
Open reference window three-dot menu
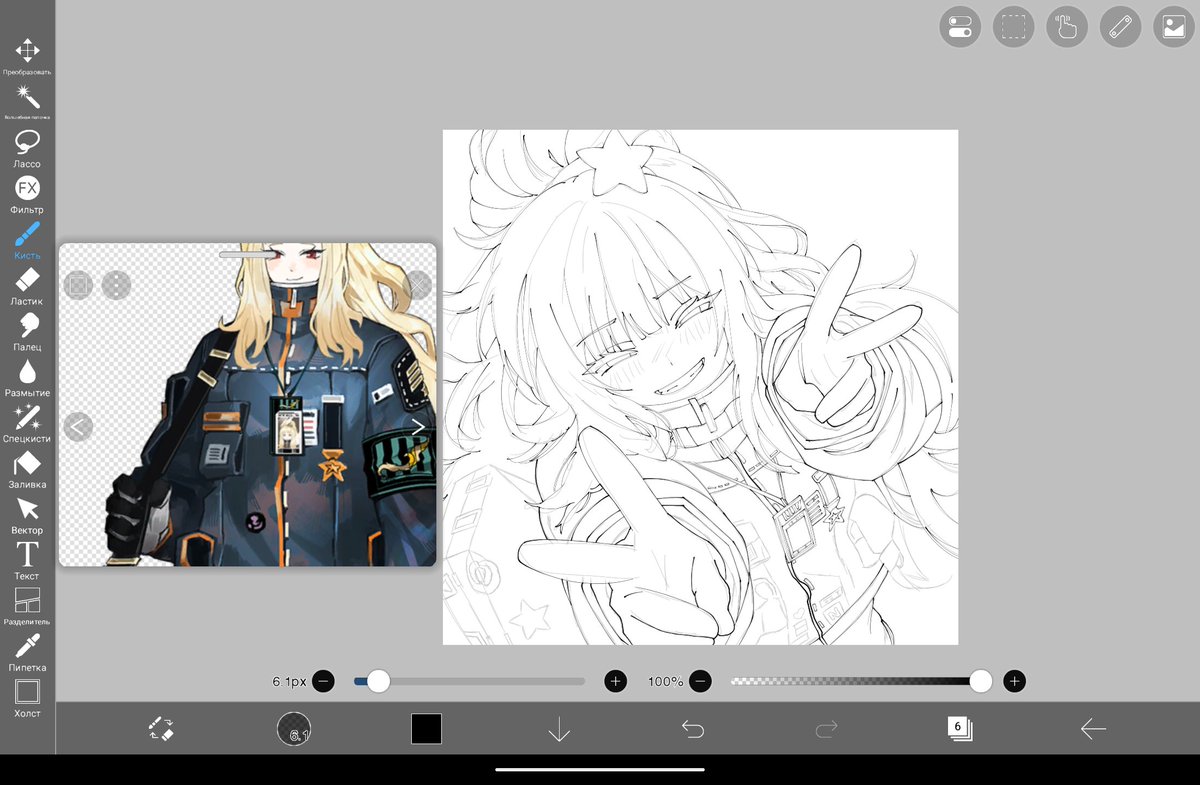(117, 285)
